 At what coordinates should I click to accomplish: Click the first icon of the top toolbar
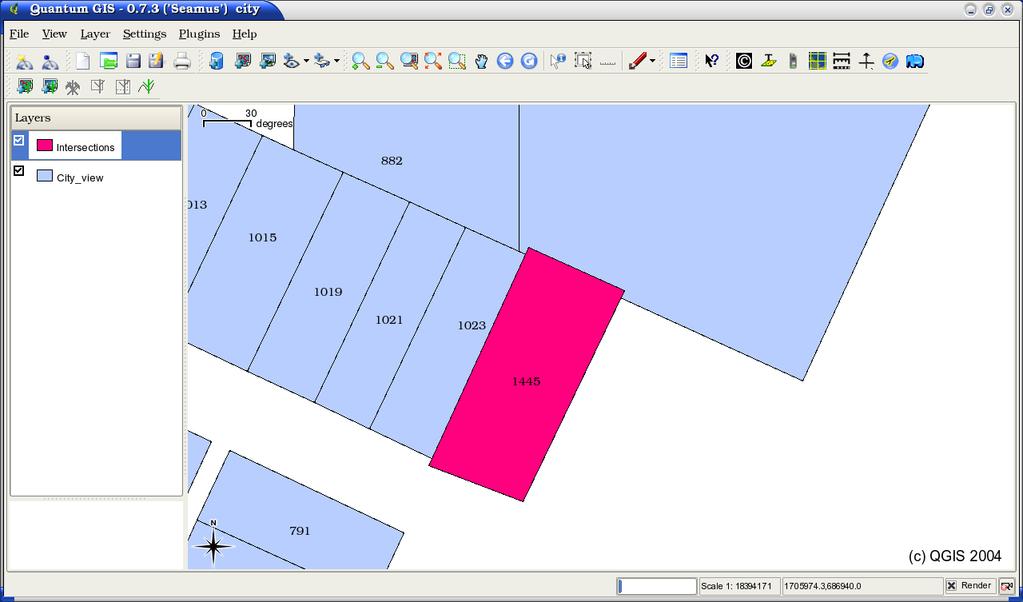tap(24, 62)
